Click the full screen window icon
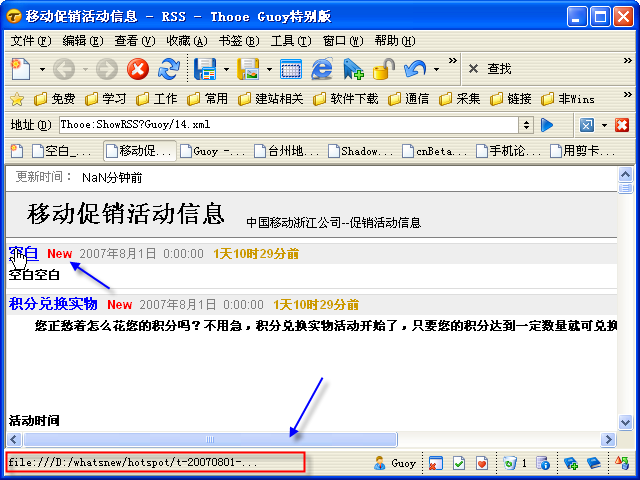640x480 pixels. [x=291, y=69]
